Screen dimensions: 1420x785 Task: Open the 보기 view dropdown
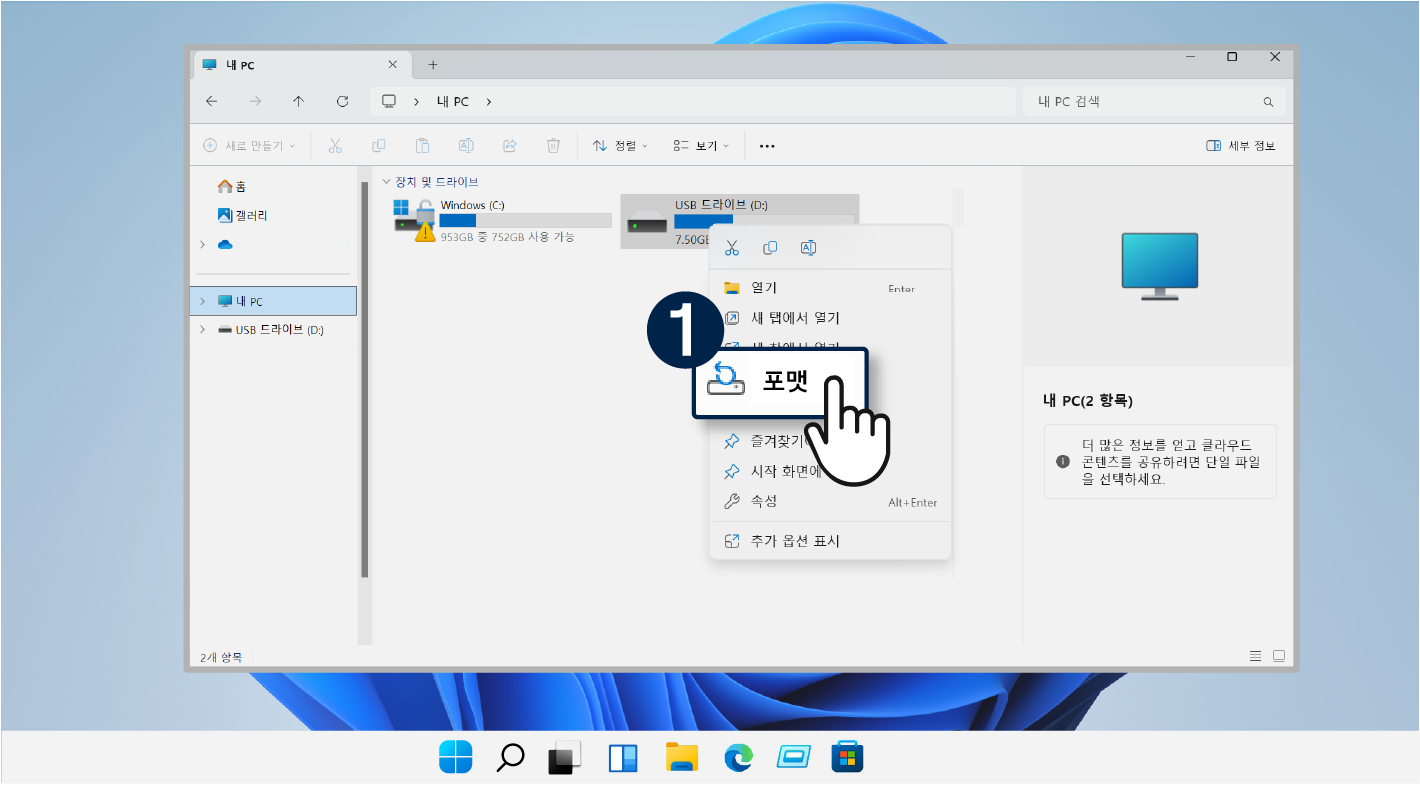pyautogui.click(x=701, y=146)
